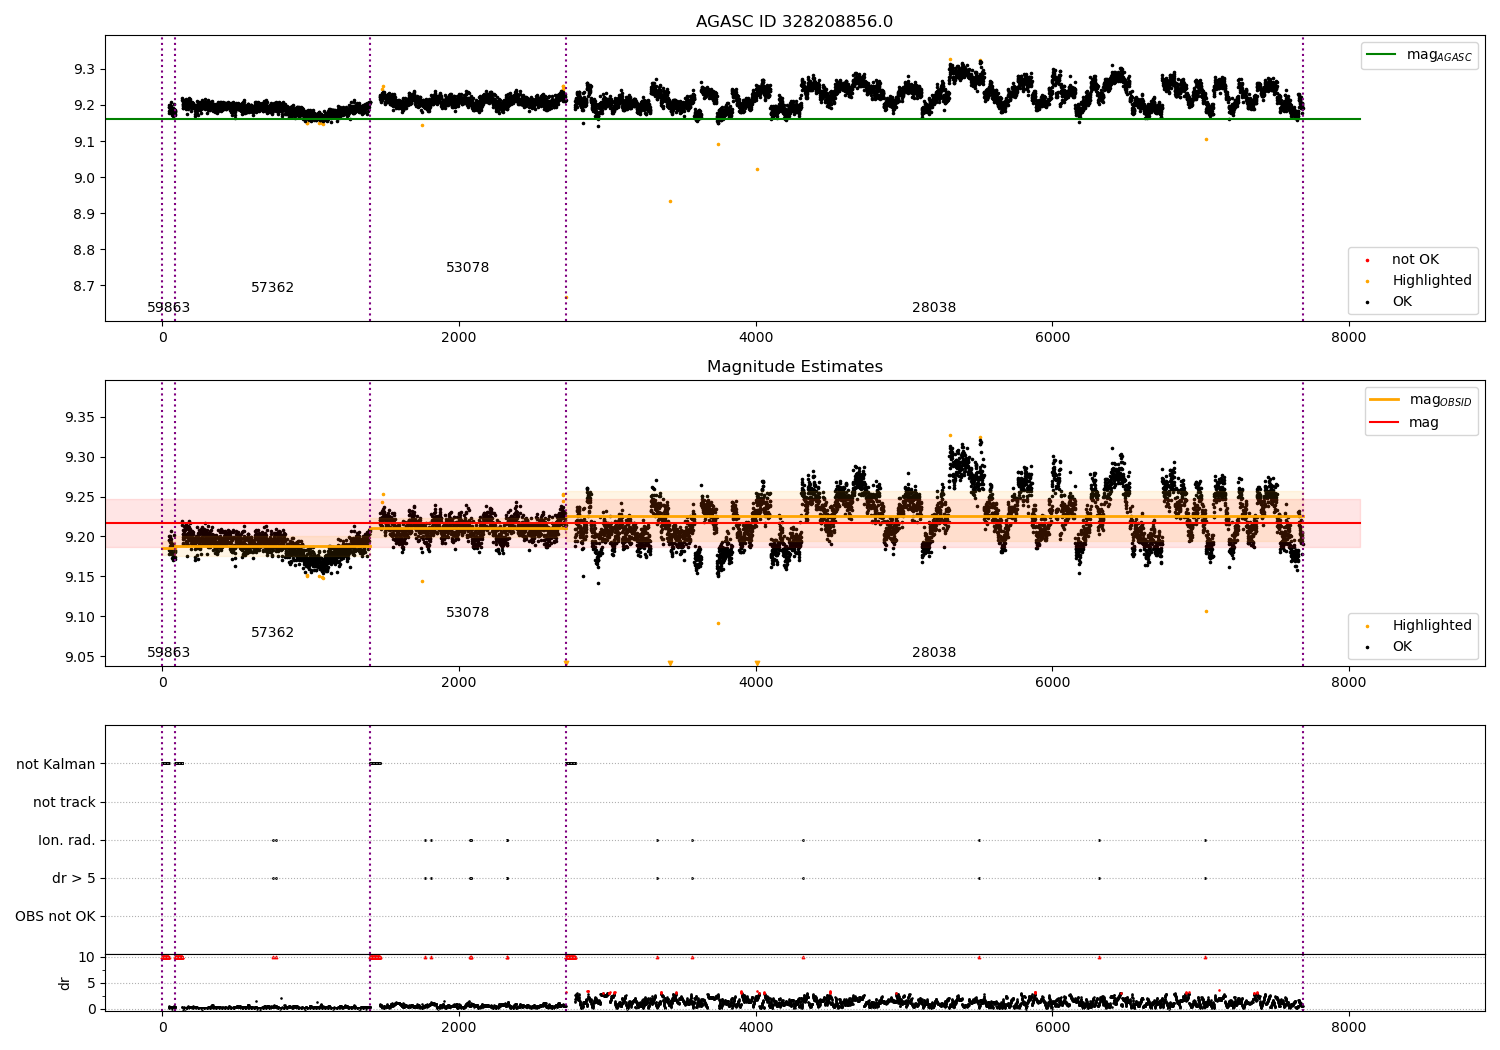Click the 9.05 y-axis tick label
The image size is (1500, 1050).
click(80, 658)
